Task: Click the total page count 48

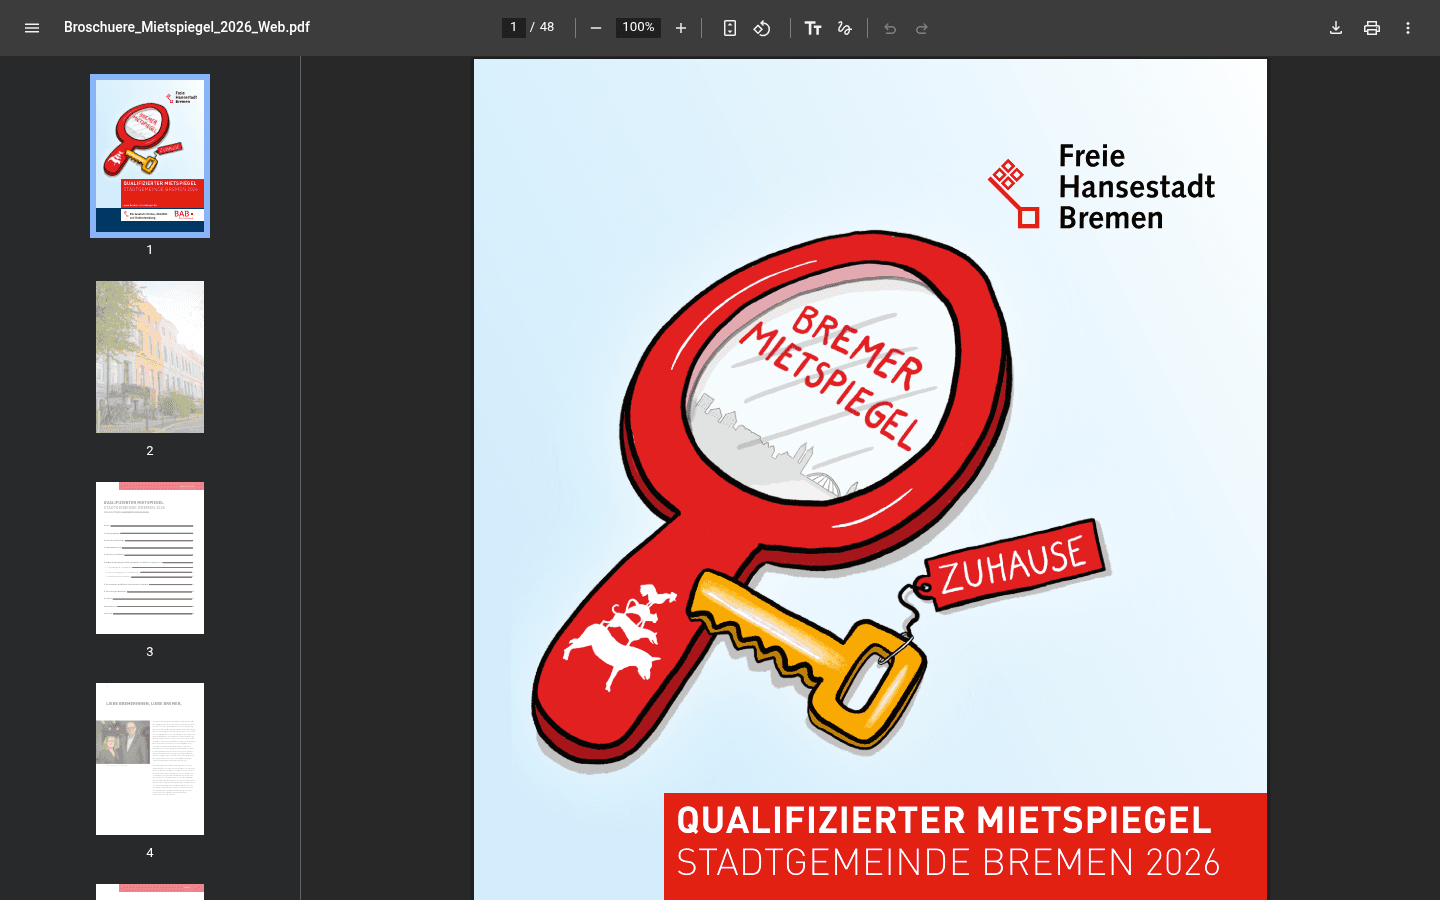Action: click(547, 27)
